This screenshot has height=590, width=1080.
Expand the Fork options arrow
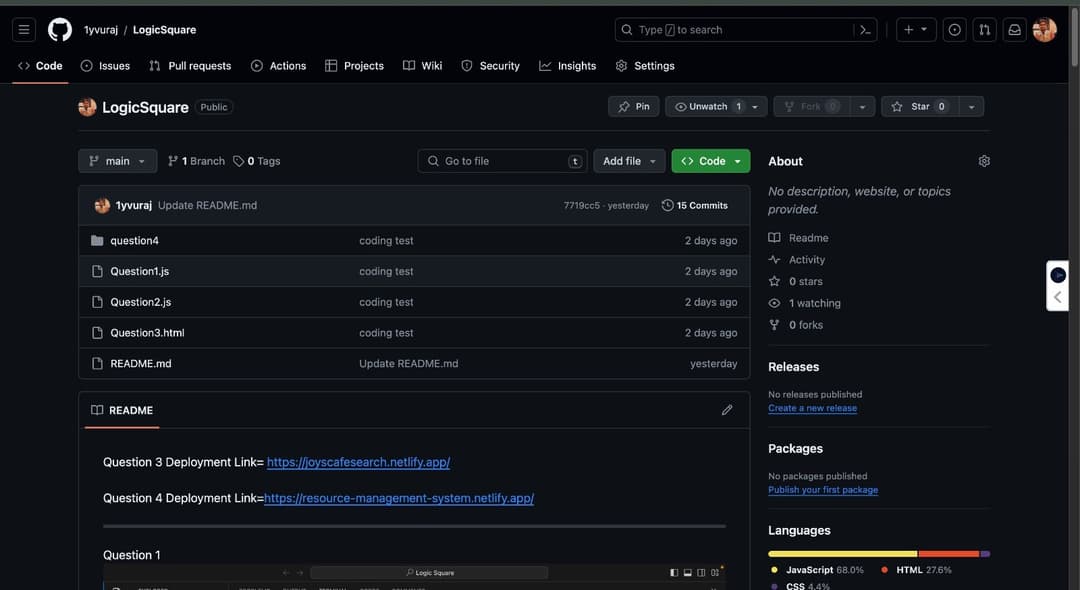(x=862, y=107)
